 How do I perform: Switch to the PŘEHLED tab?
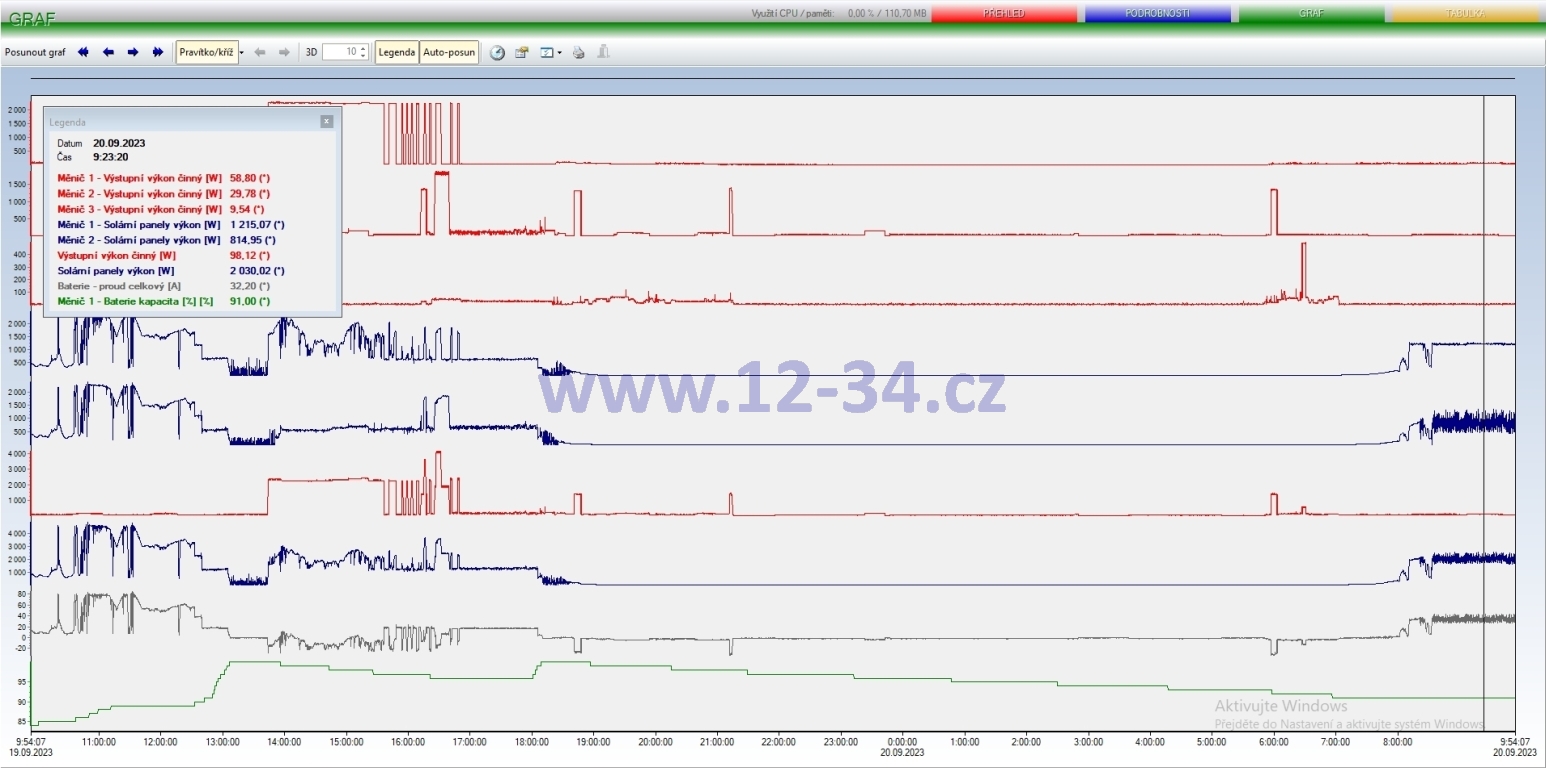coord(1003,14)
